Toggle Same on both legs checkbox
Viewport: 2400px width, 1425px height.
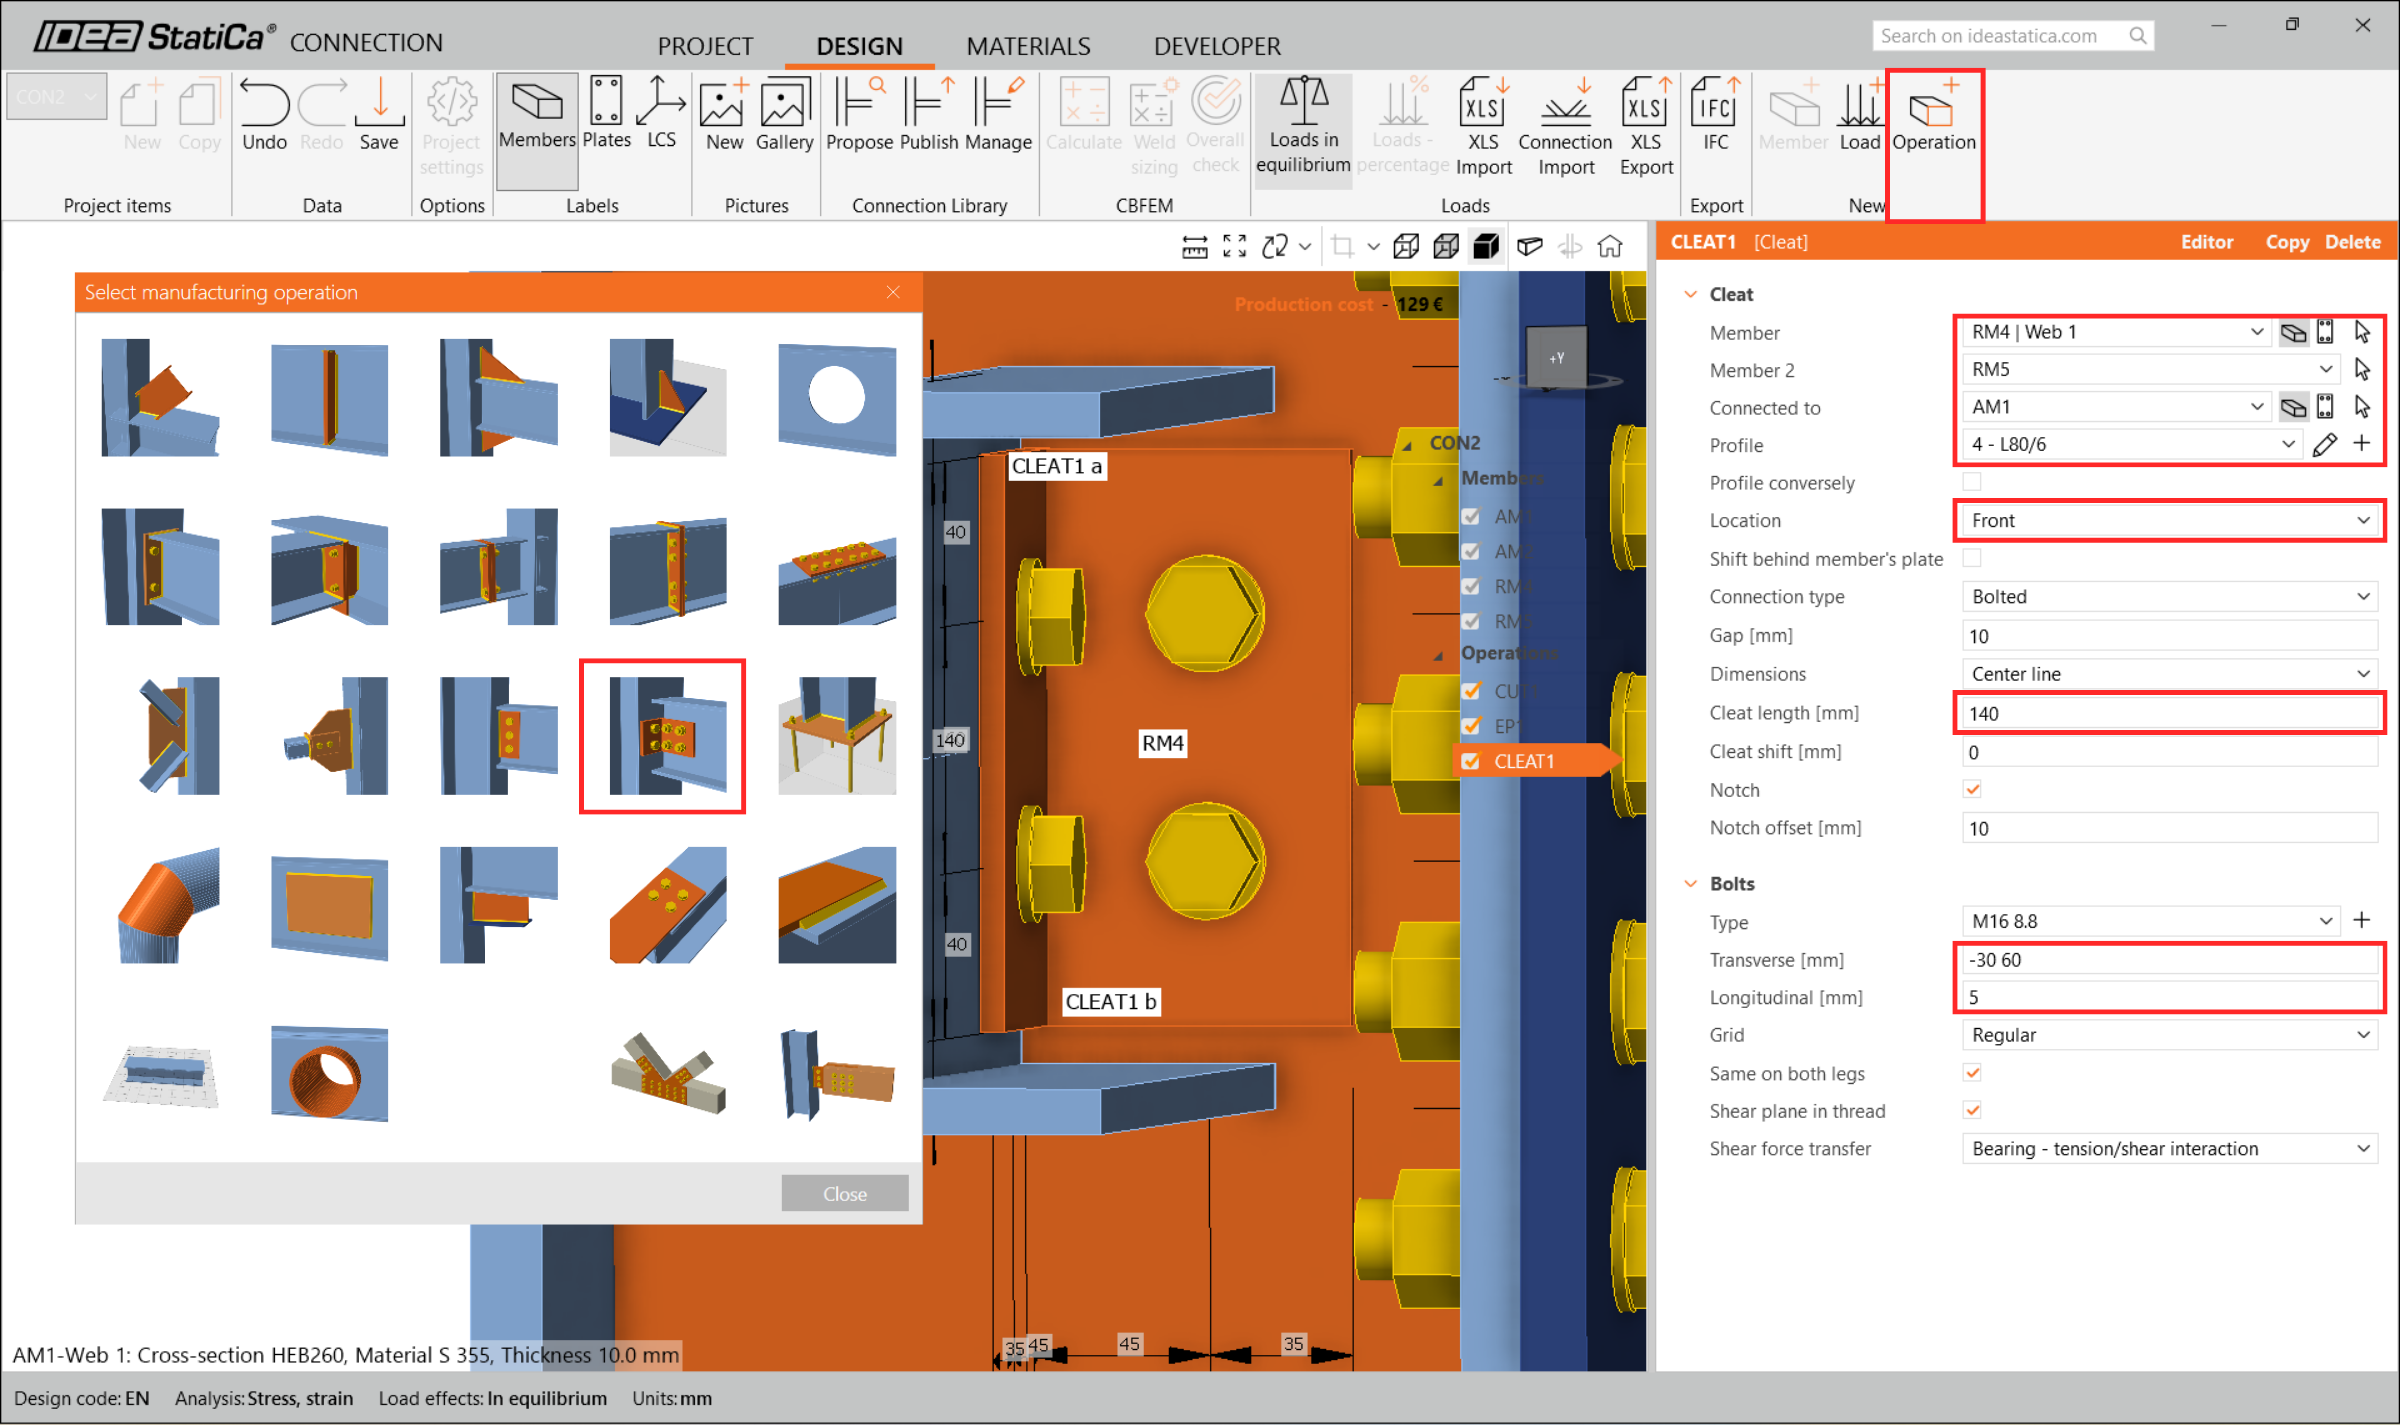[1972, 1073]
